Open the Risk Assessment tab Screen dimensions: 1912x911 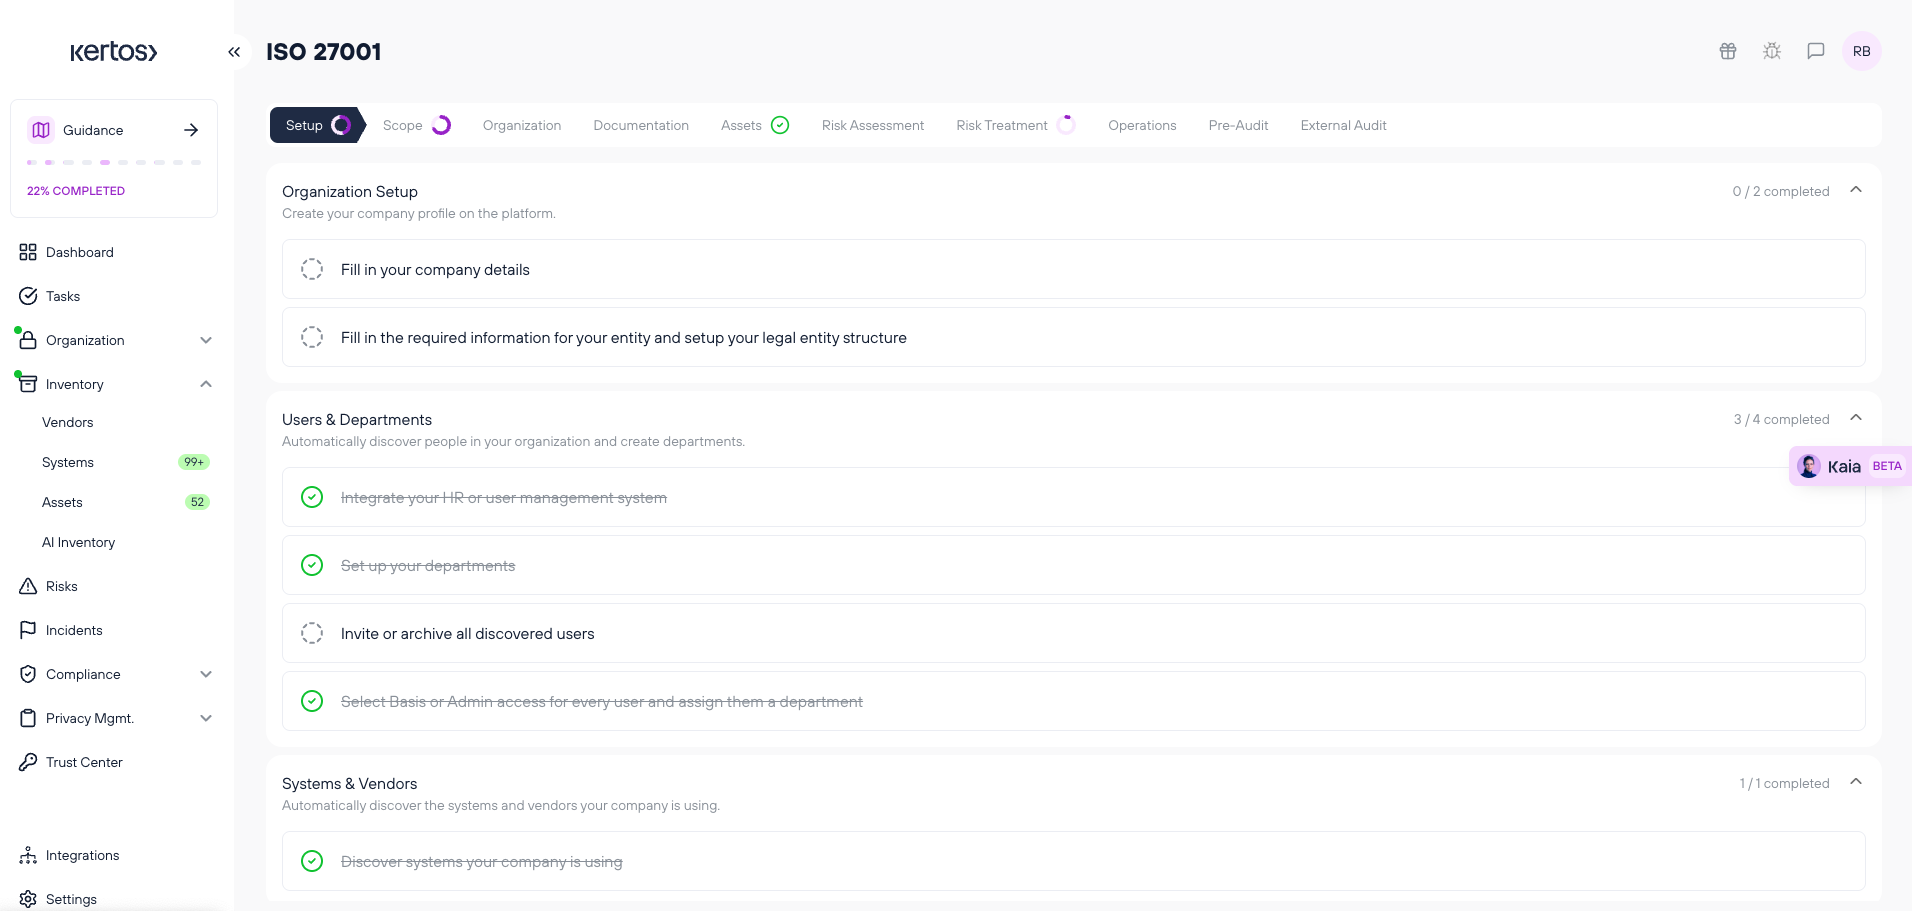873,125
